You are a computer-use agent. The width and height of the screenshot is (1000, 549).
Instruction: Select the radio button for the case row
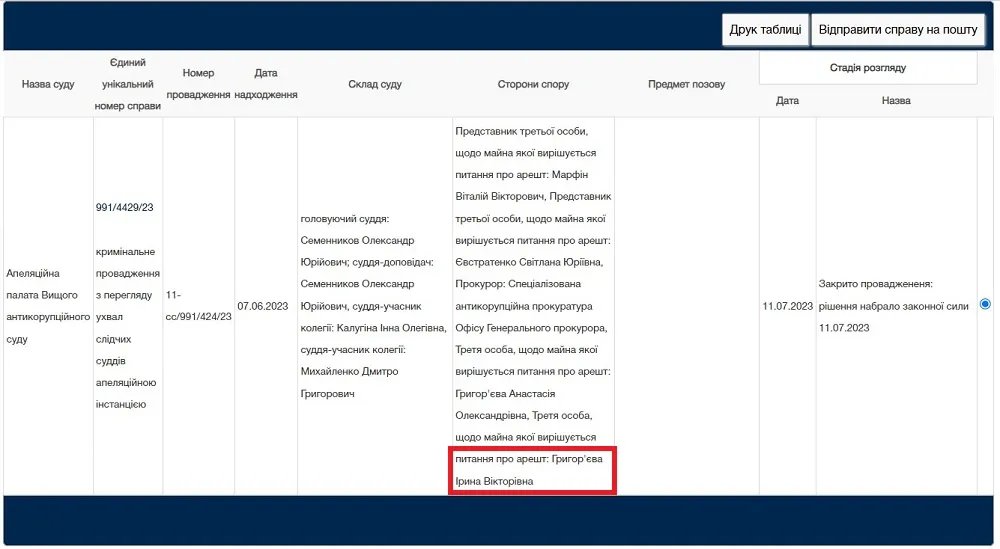[x=985, y=304]
